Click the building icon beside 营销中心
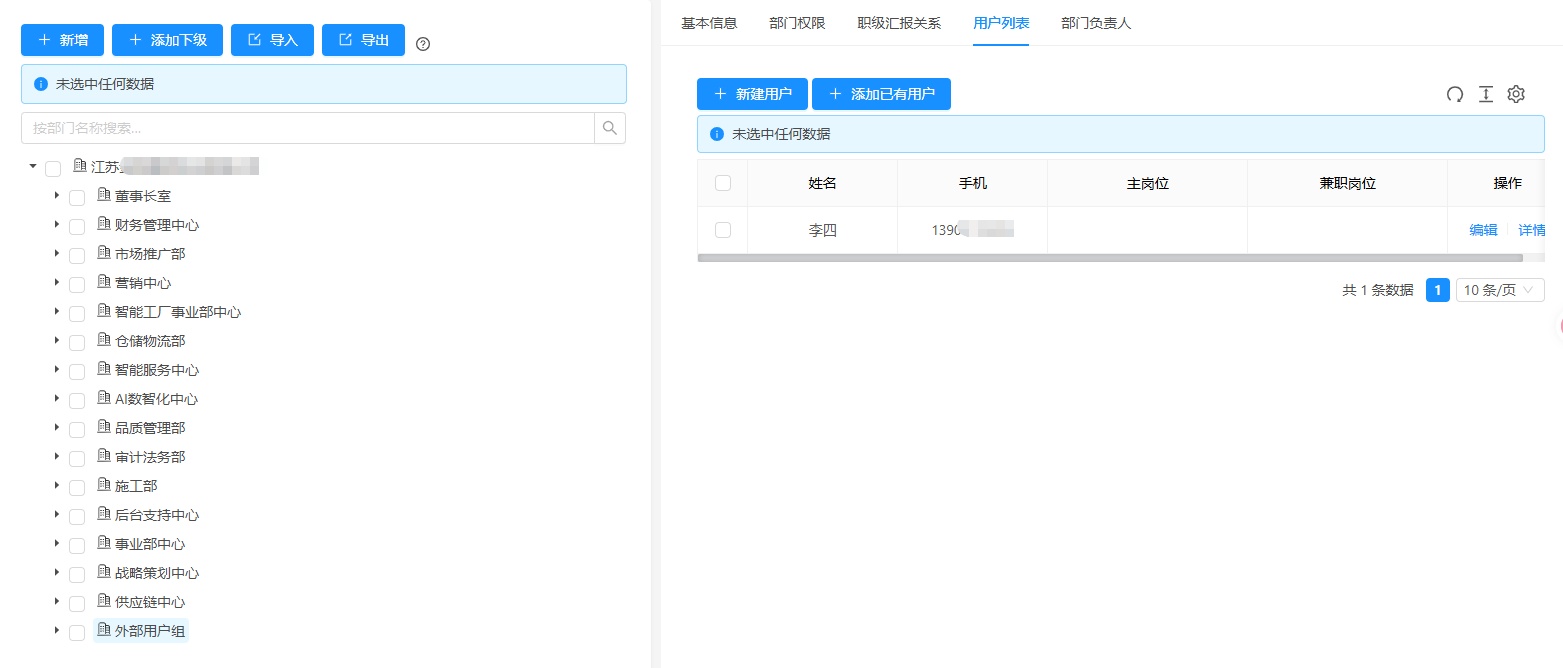The height and width of the screenshot is (668, 1563). (103, 283)
